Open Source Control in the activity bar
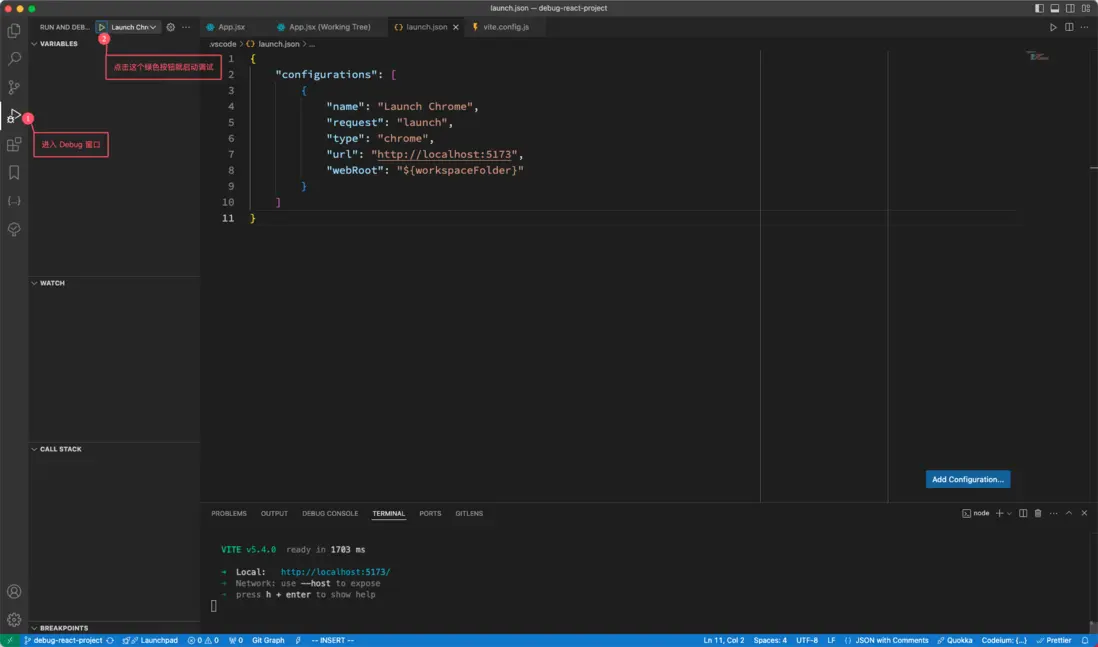Viewport: 1098px width, 647px height. (14, 88)
